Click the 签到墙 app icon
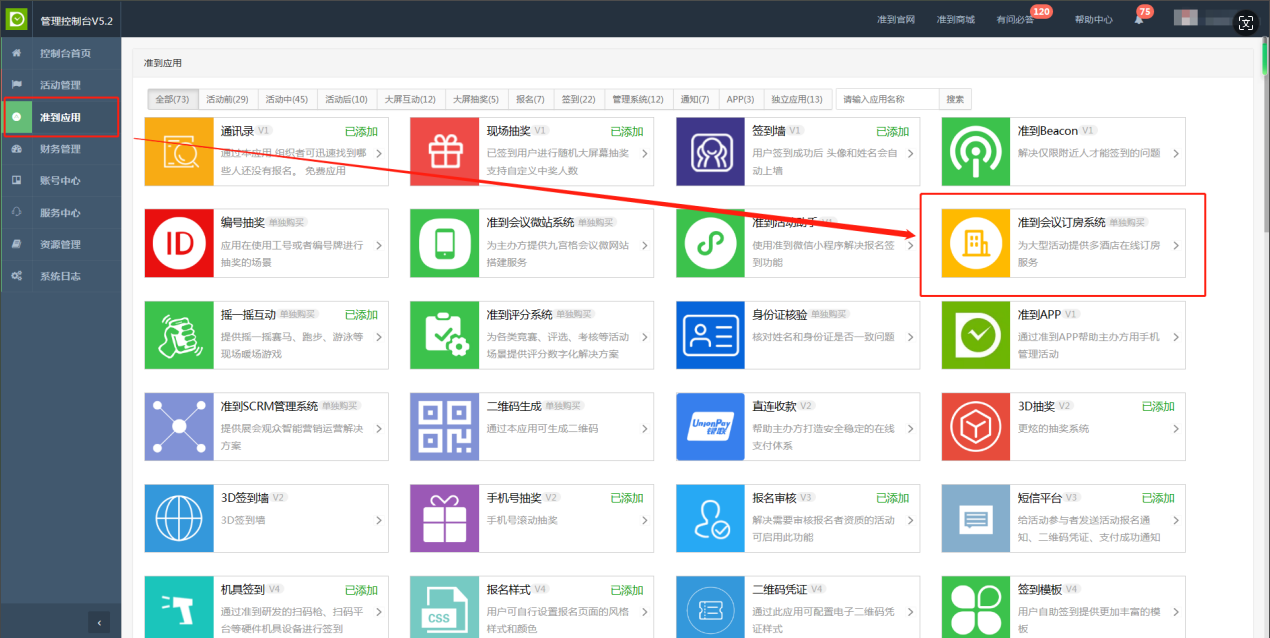This screenshot has width=1270, height=638. coord(711,151)
